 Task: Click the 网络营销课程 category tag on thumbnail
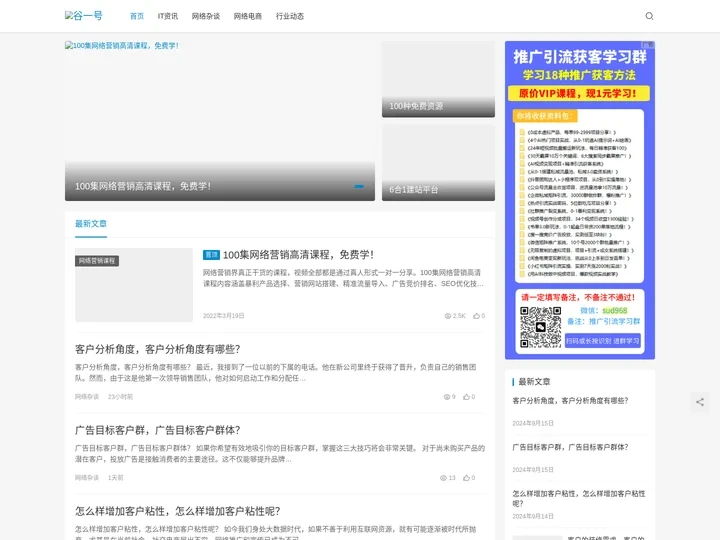(97, 261)
